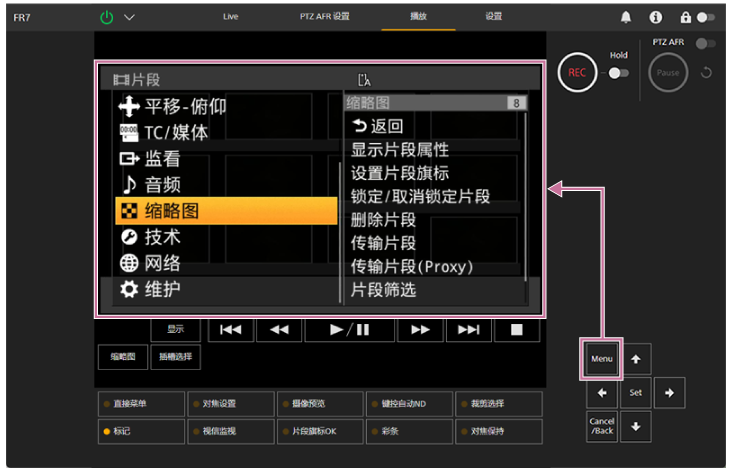Click 返回 to go back
730x470 pixels.
(378, 126)
